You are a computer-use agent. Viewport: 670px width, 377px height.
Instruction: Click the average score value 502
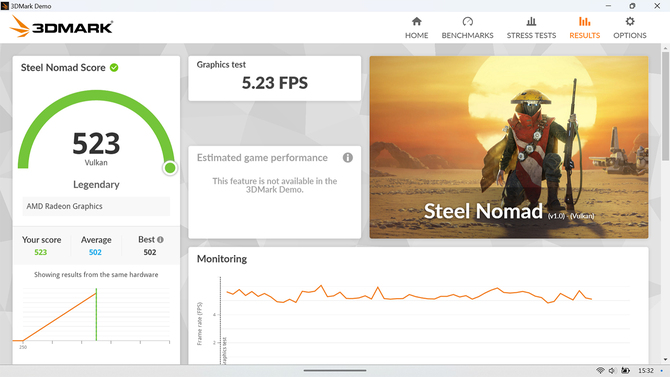click(95, 252)
